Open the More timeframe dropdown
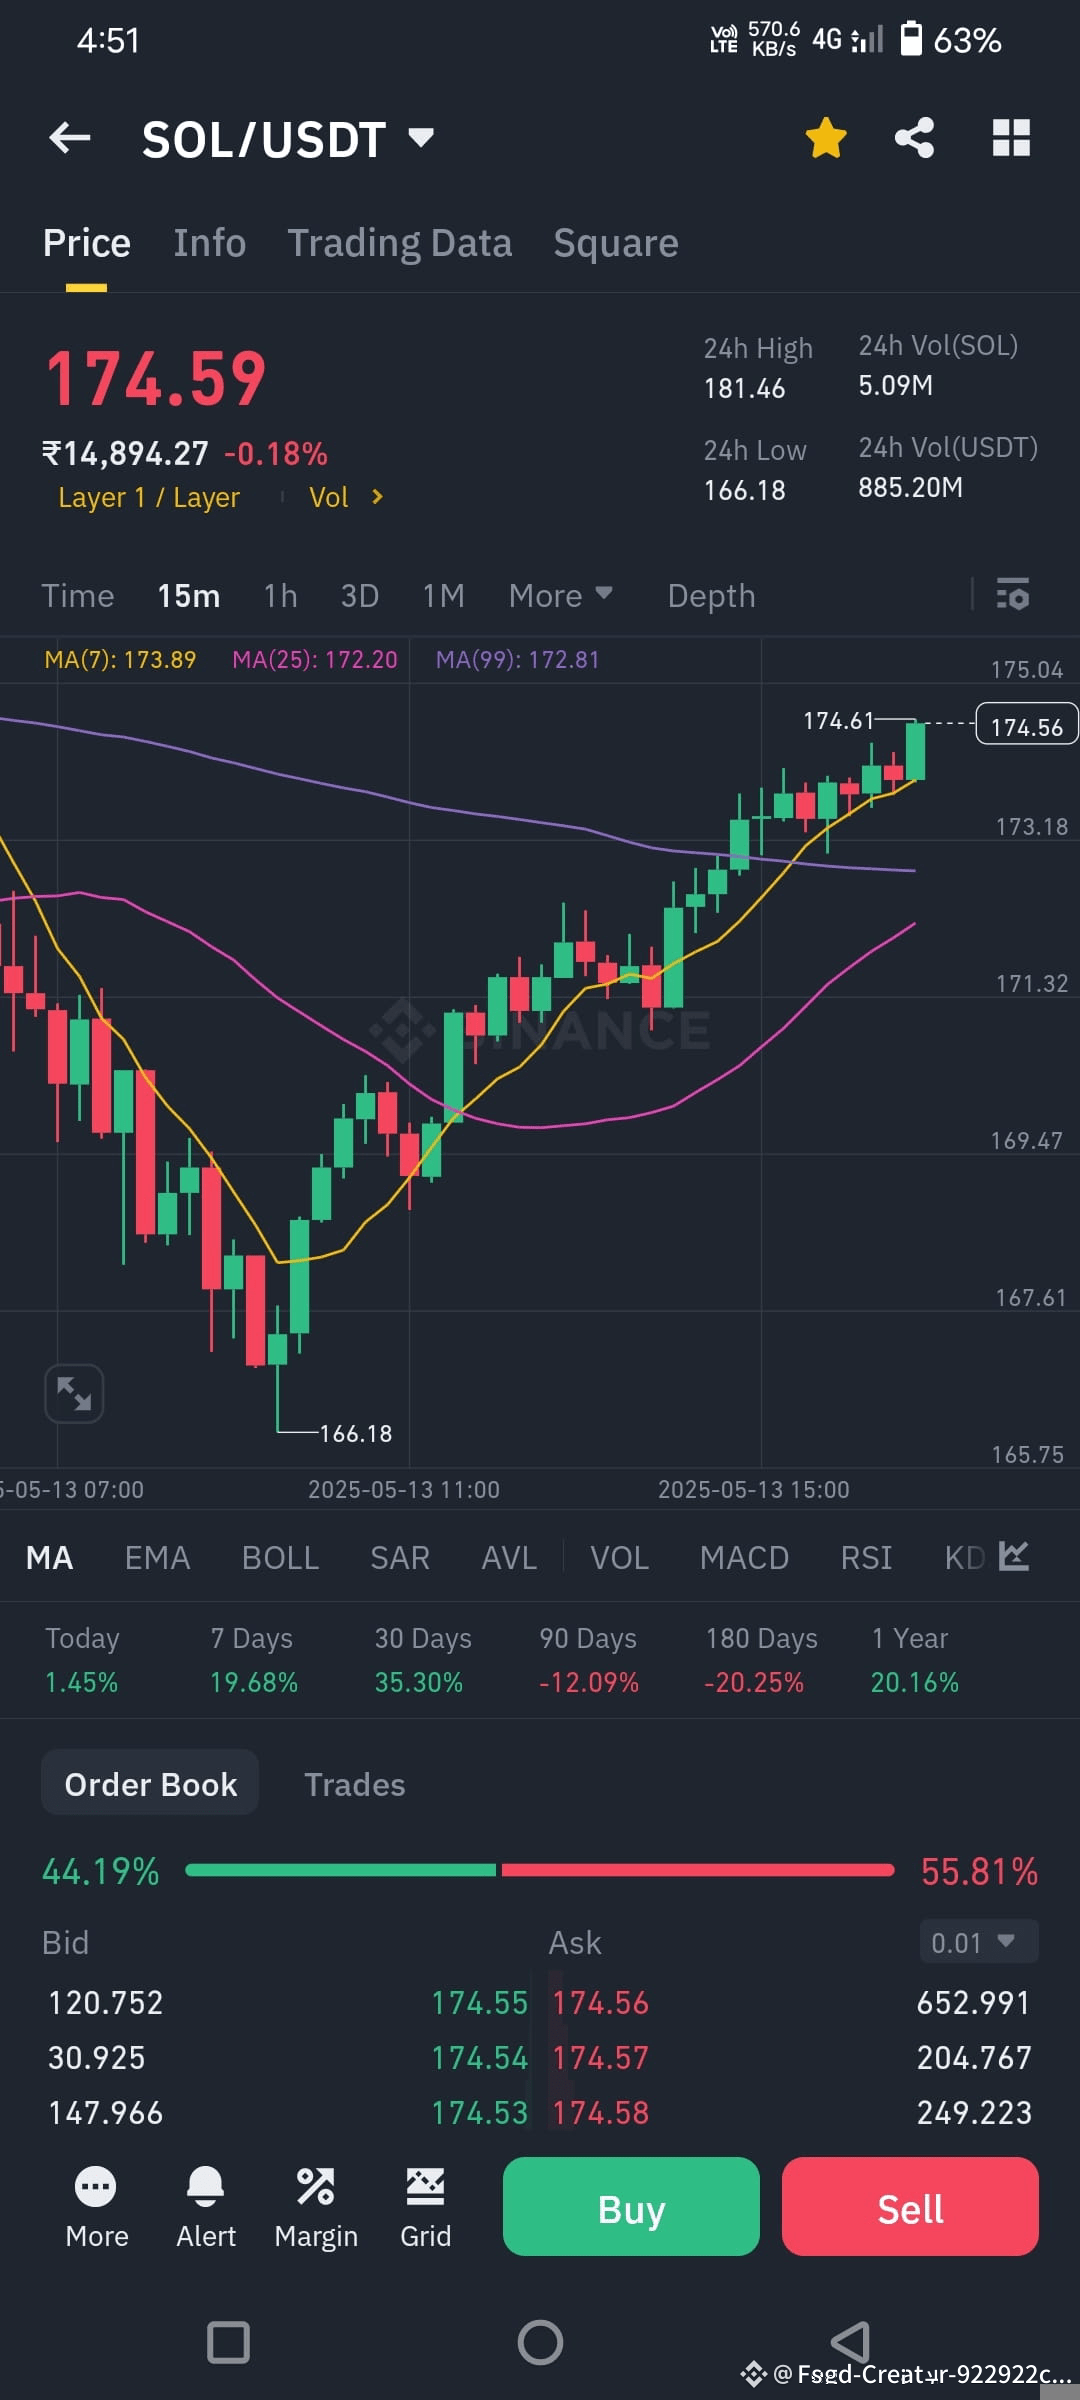This screenshot has height=2400, width=1080. (560, 595)
